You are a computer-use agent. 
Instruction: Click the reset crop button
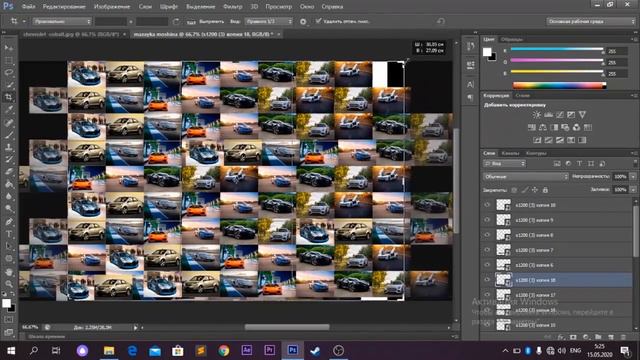click(x=440, y=21)
